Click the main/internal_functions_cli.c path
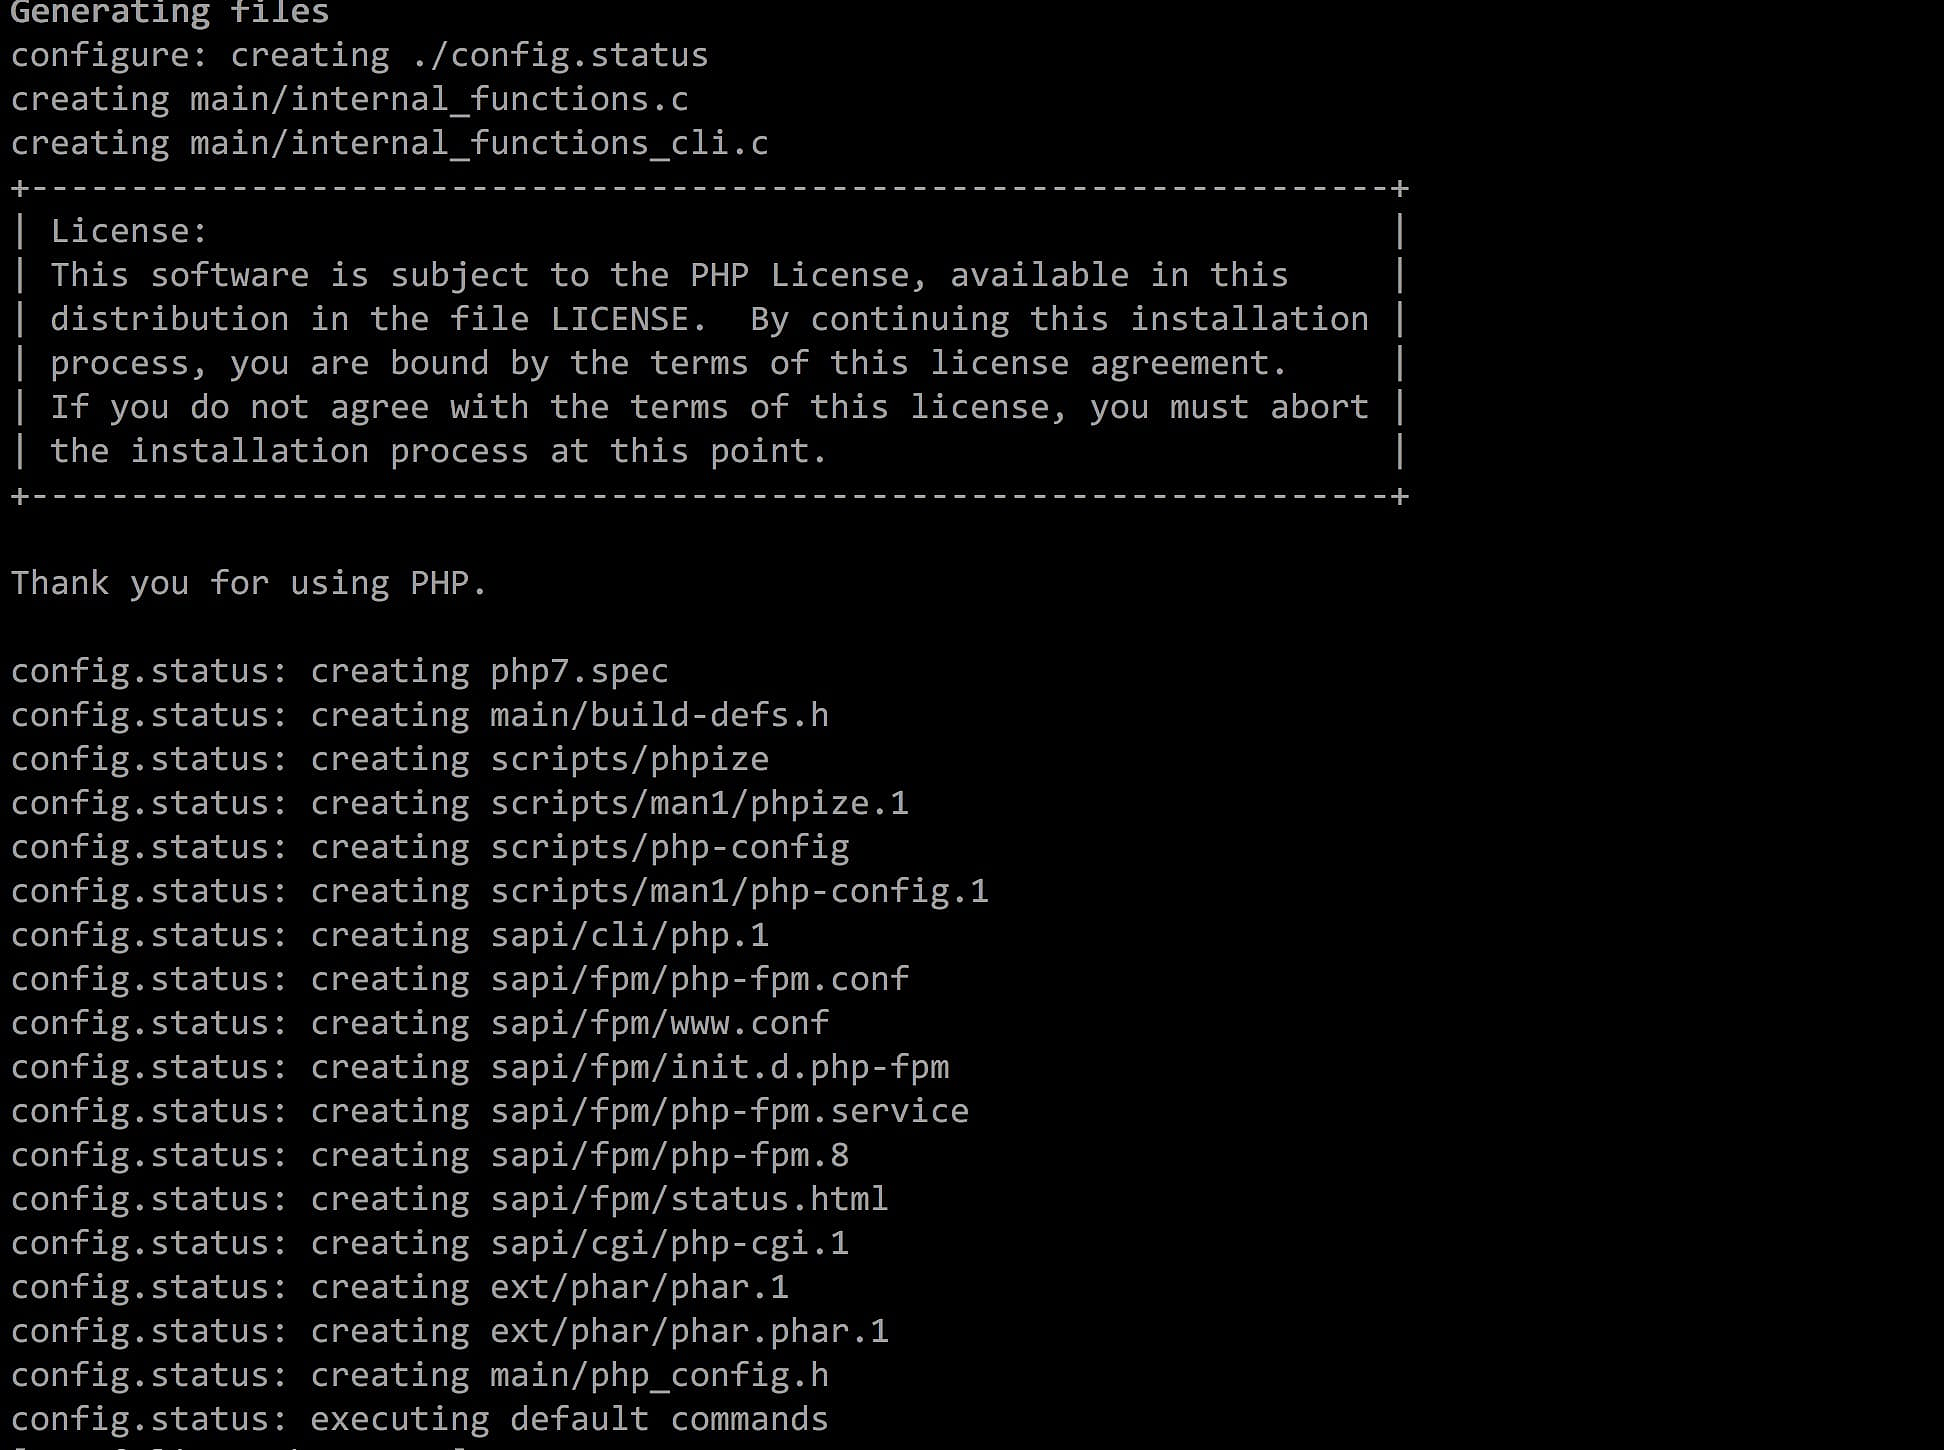This screenshot has width=1944, height=1450. tap(479, 143)
